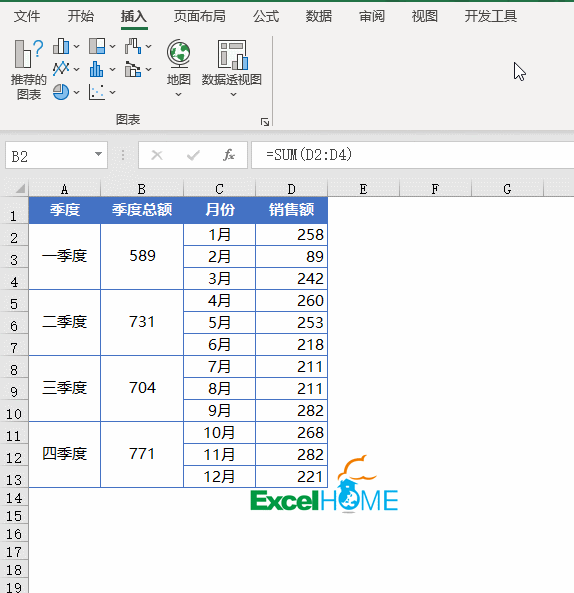Insert a hierarchy treemap chart

[102, 46]
